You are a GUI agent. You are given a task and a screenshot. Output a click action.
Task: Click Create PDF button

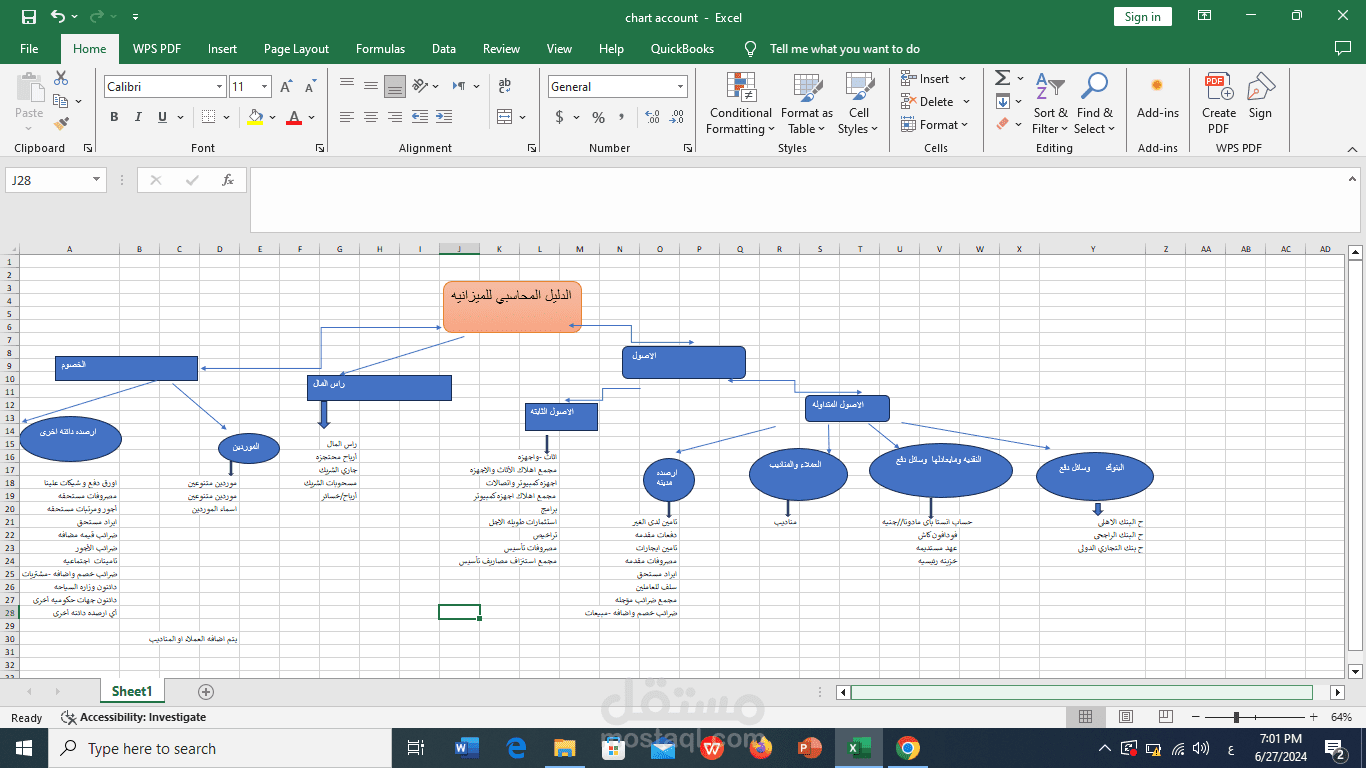[x=1219, y=103]
